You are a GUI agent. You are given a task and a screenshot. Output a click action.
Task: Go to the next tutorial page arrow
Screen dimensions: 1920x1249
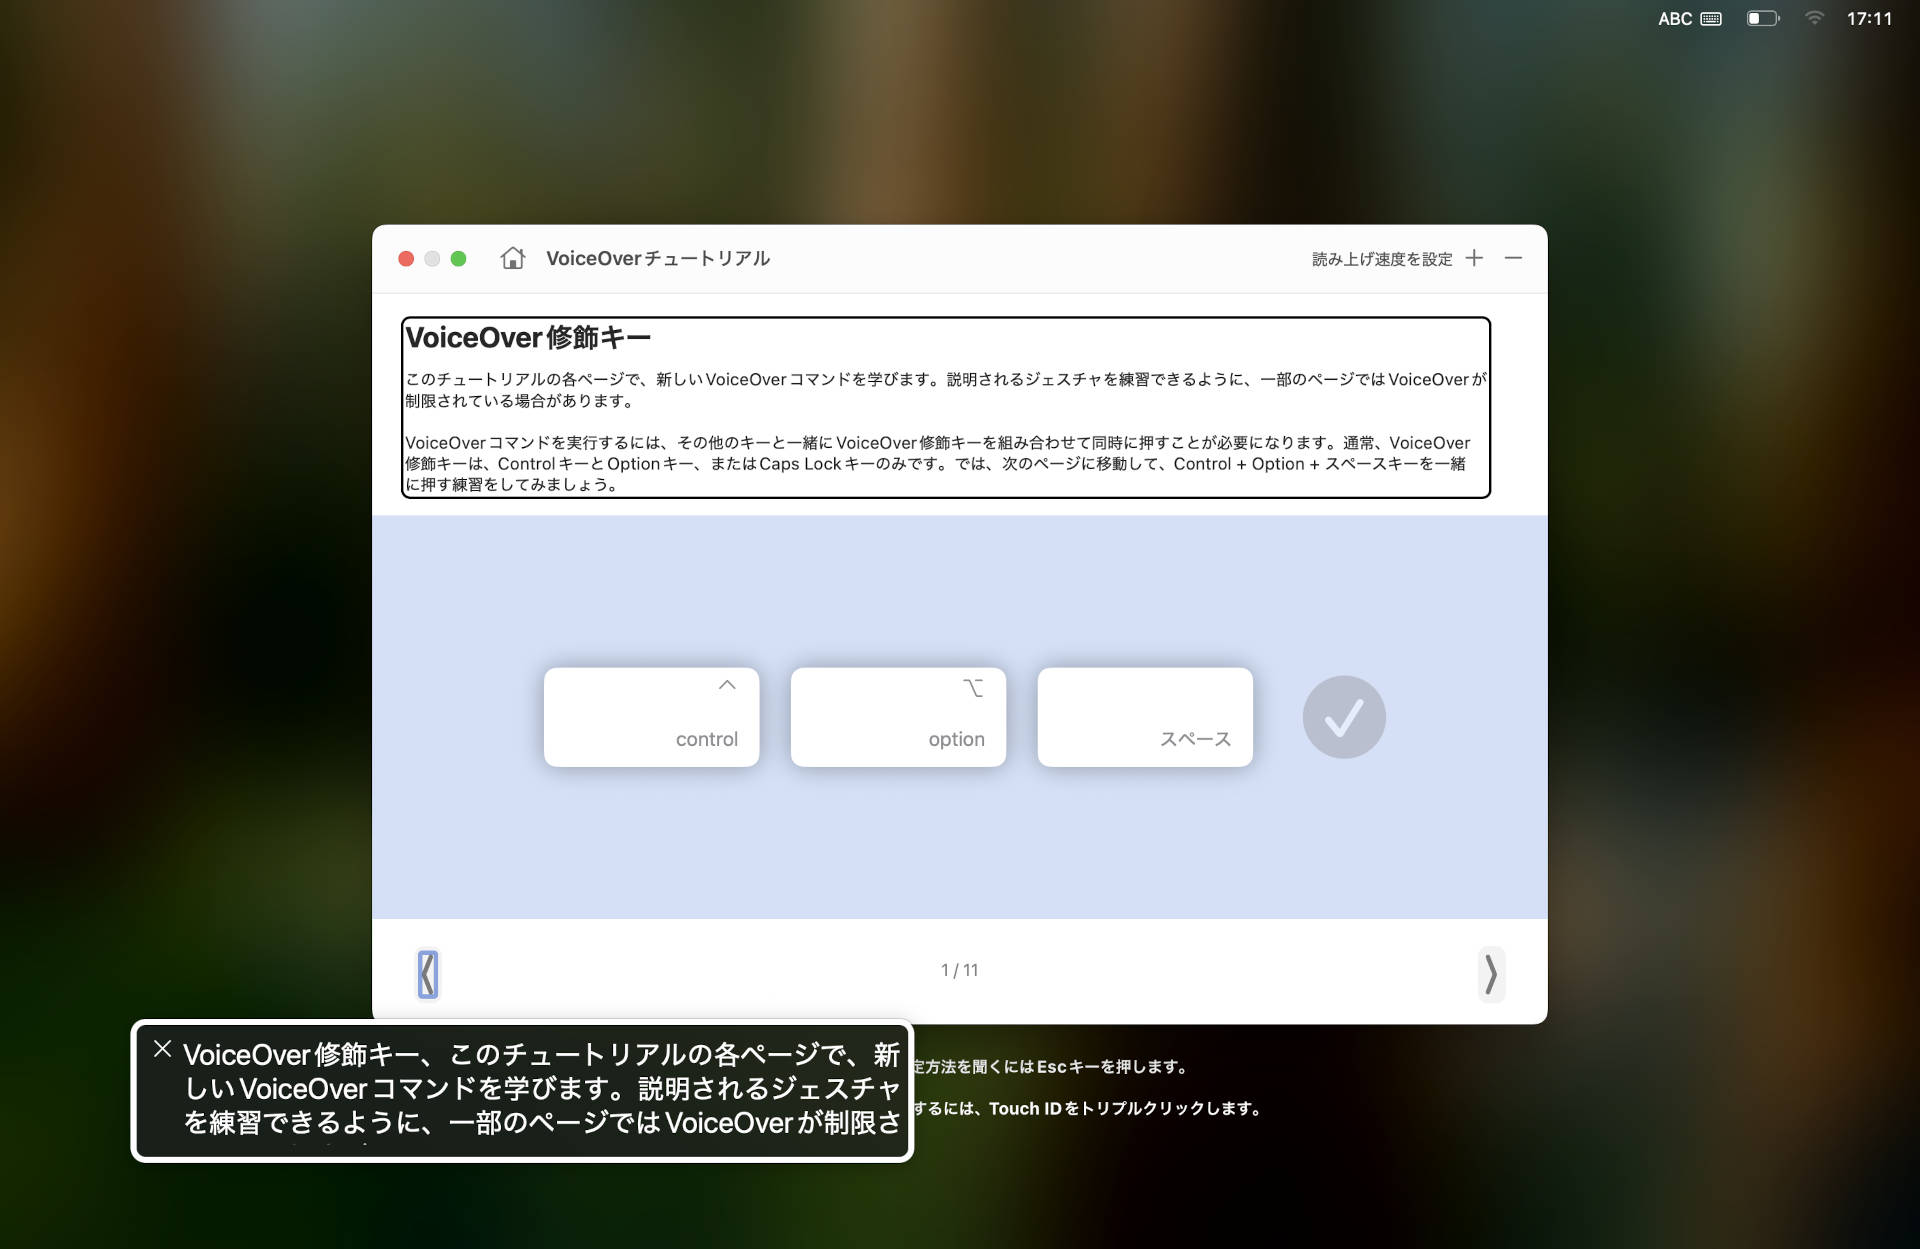tap(1491, 974)
